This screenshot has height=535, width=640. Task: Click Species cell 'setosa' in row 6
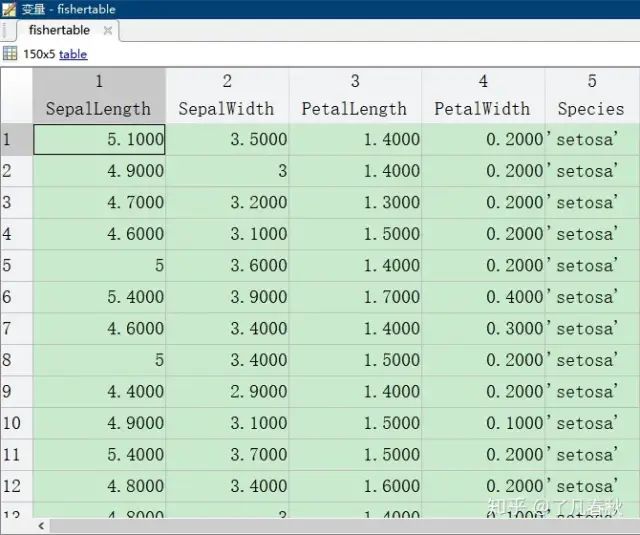pyautogui.click(x=592, y=297)
